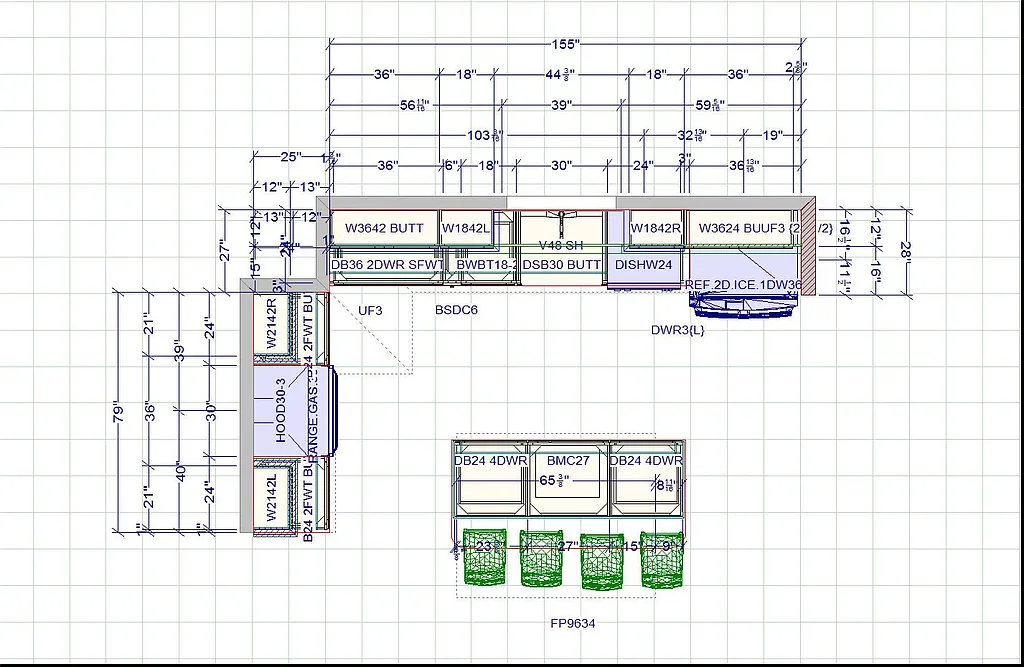Screen dimensions: 1024x667
Task: Click the UF3 filler label
Action: (x=370, y=310)
